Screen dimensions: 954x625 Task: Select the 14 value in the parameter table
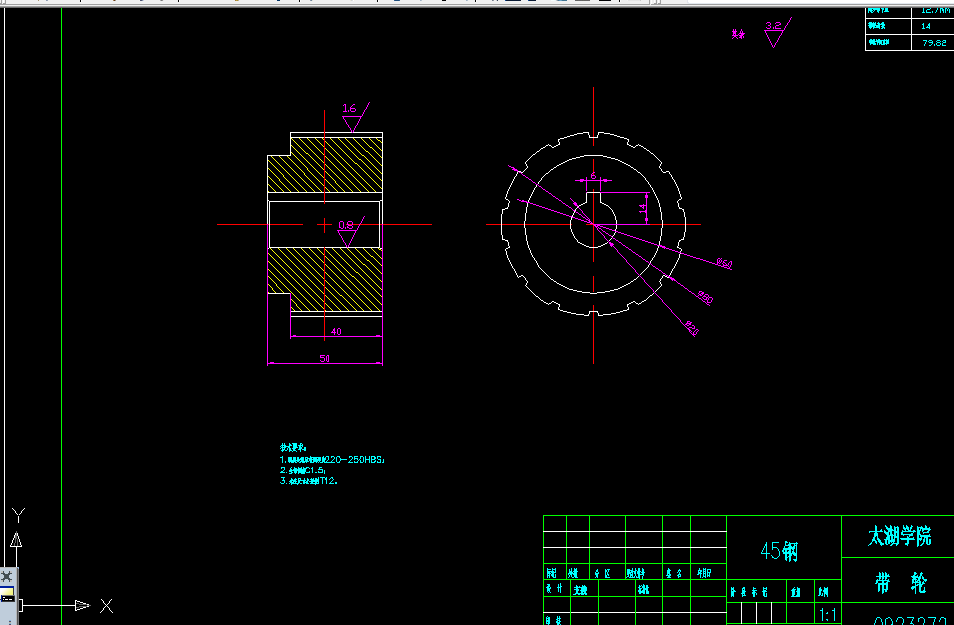click(926, 26)
